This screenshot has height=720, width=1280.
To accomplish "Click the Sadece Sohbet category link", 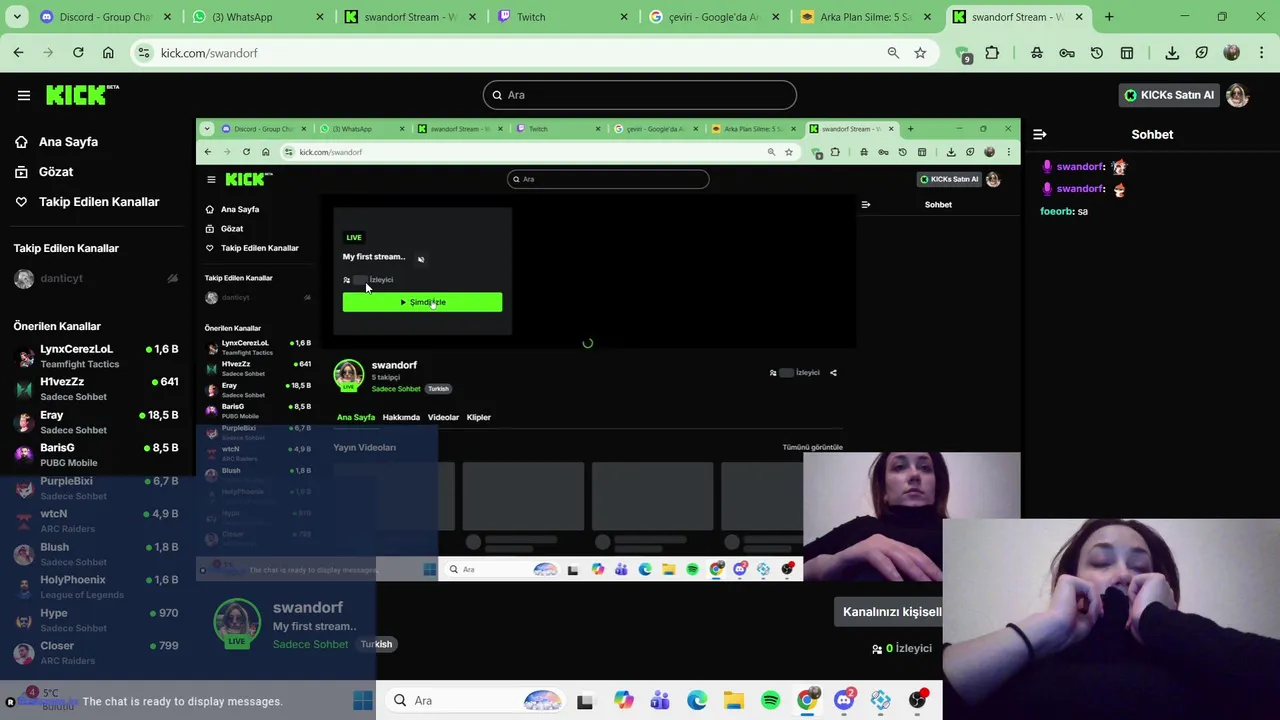I will 311,644.
